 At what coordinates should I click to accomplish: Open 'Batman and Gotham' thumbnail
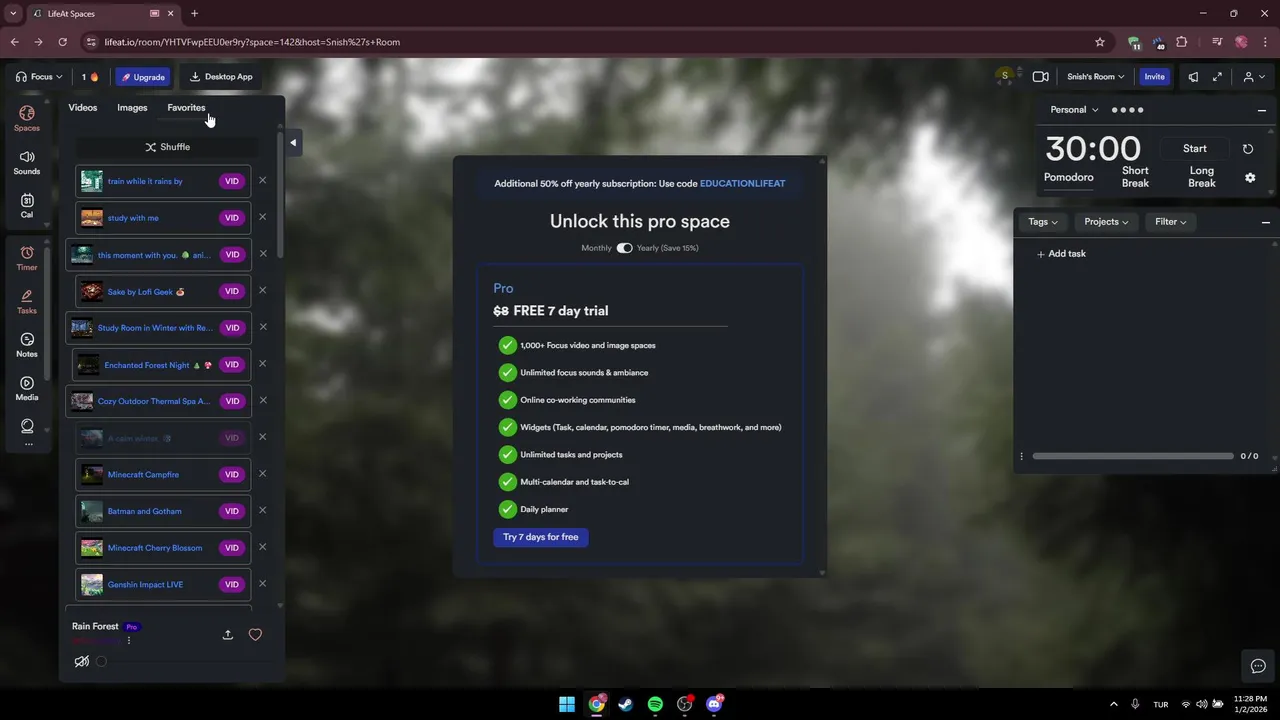tap(92, 511)
